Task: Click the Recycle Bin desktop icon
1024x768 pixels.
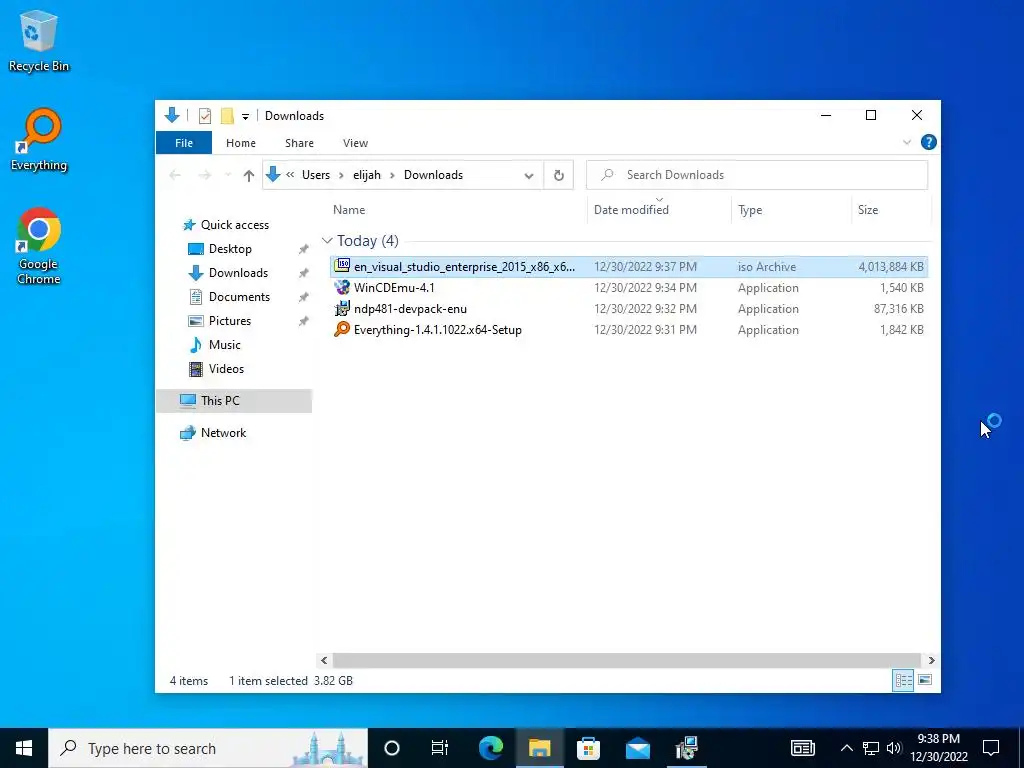Action: coord(39,40)
